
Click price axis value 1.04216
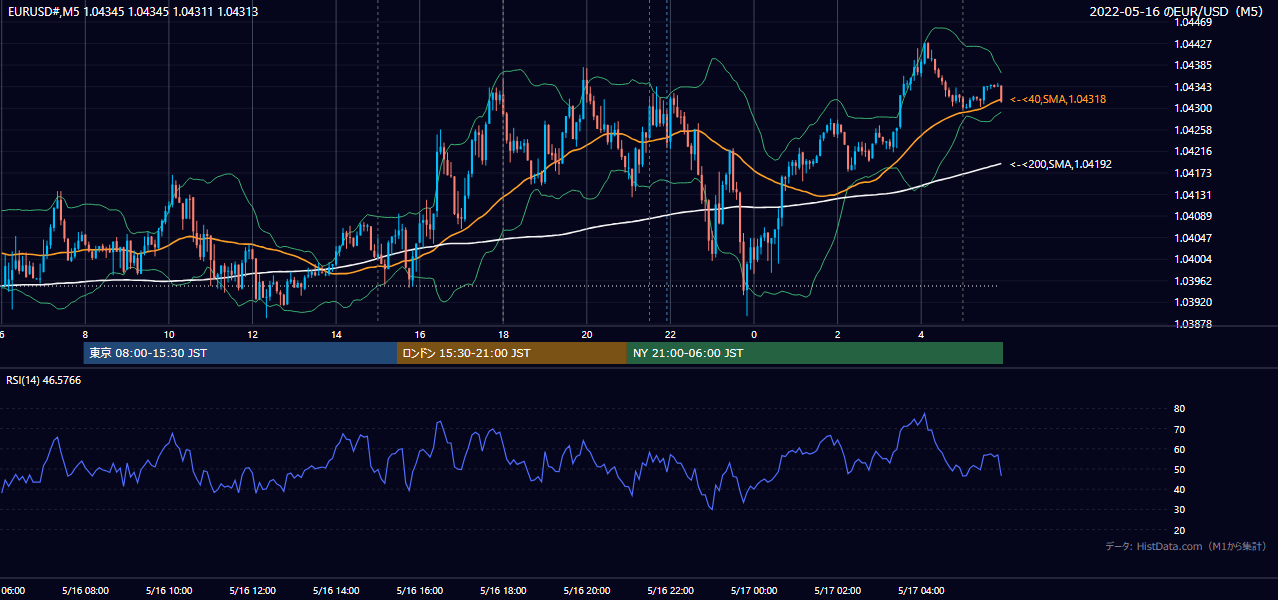(1193, 152)
